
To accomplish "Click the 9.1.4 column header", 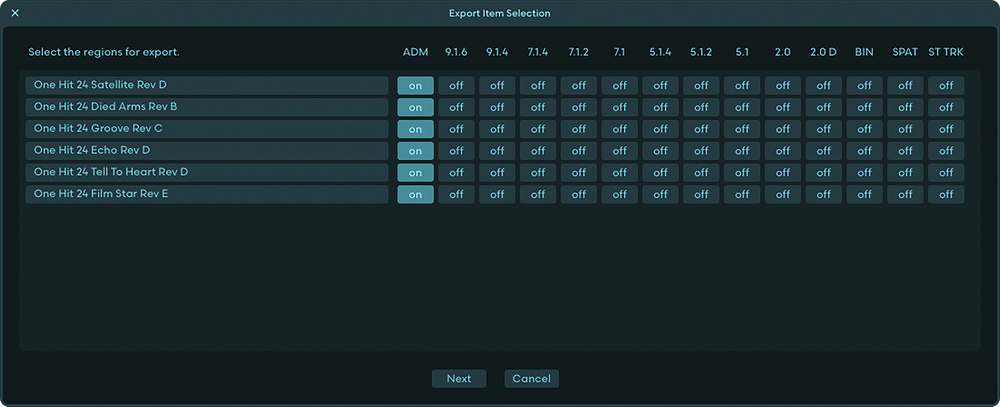I will point(497,52).
